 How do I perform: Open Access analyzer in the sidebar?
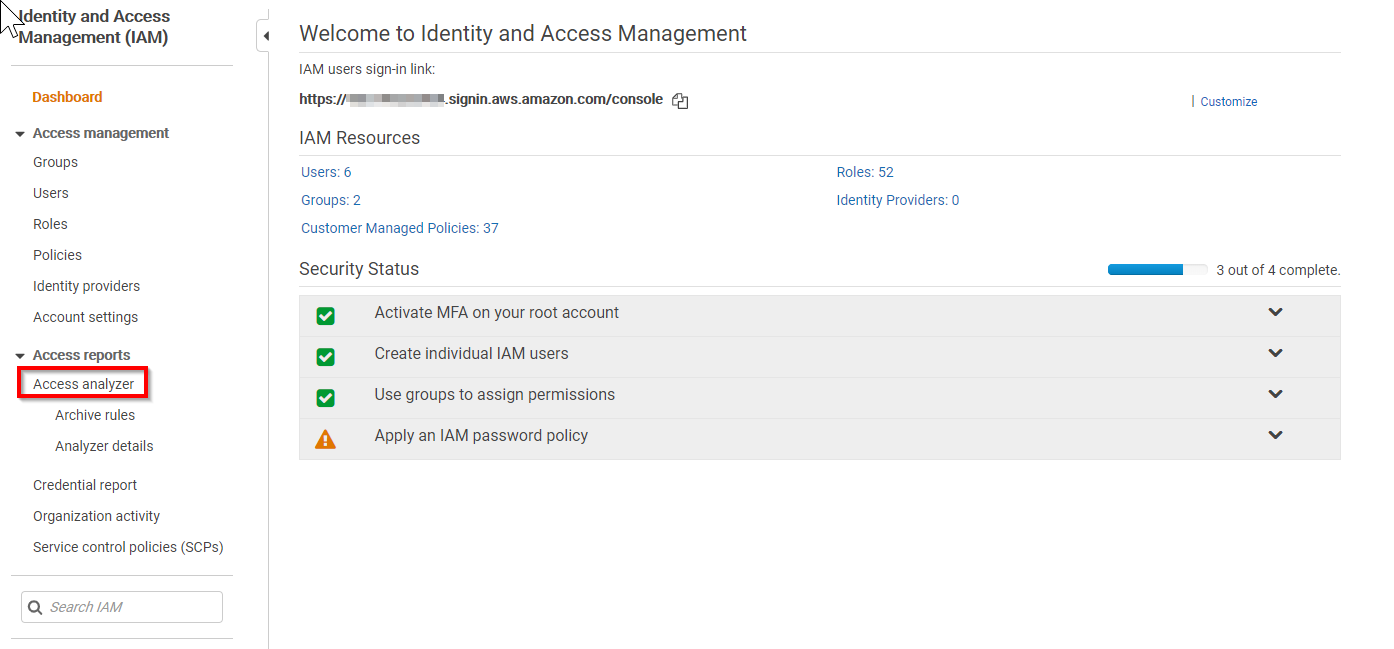point(83,384)
